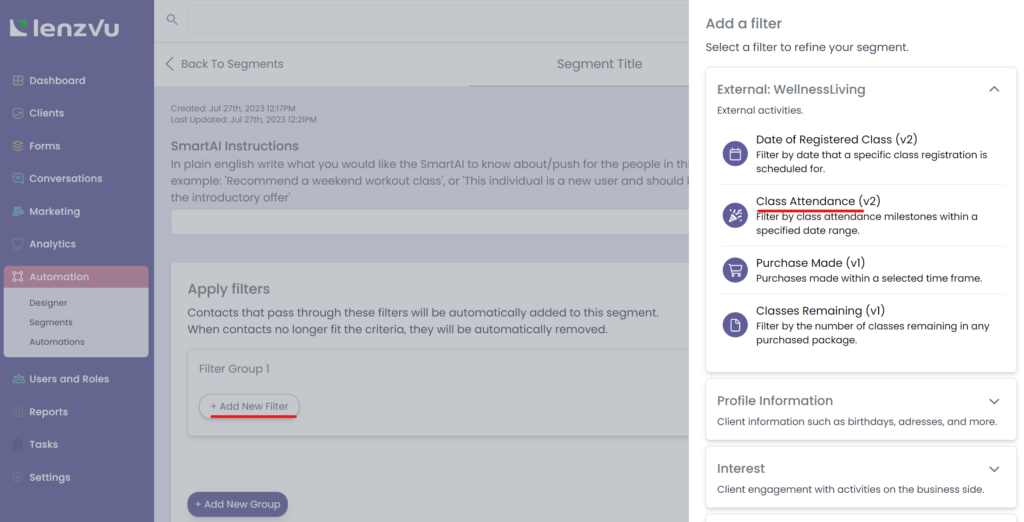Click the search magnifier icon
1024x522 pixels.
click(172, 19)
